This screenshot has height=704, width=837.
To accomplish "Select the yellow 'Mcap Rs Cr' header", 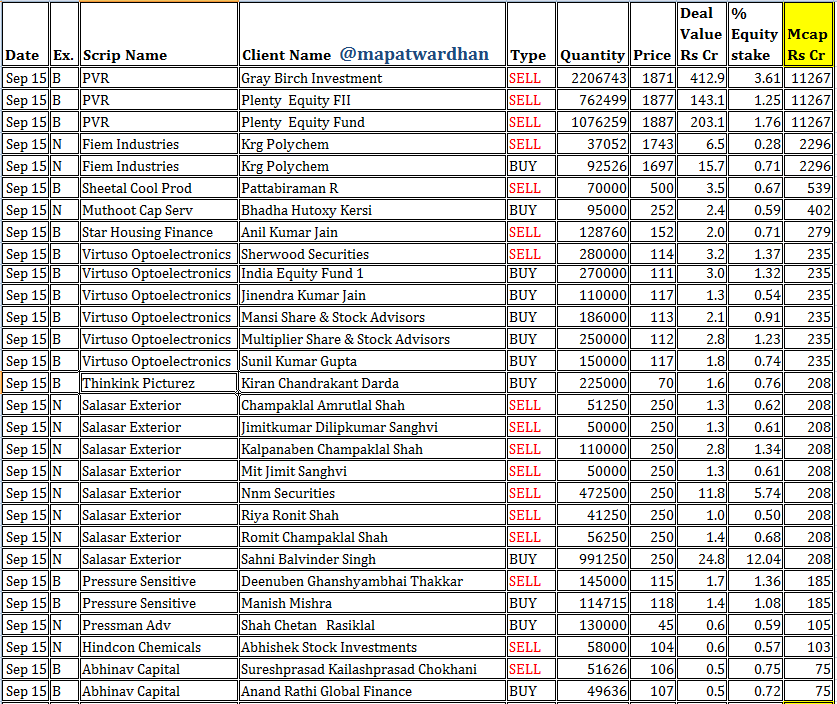I will (808, 34).
